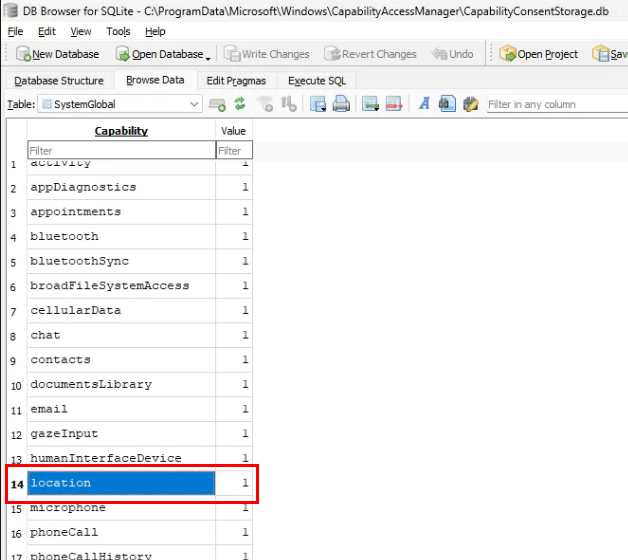
Task: Click the printer icon to print table
Action: coord(341,104)
